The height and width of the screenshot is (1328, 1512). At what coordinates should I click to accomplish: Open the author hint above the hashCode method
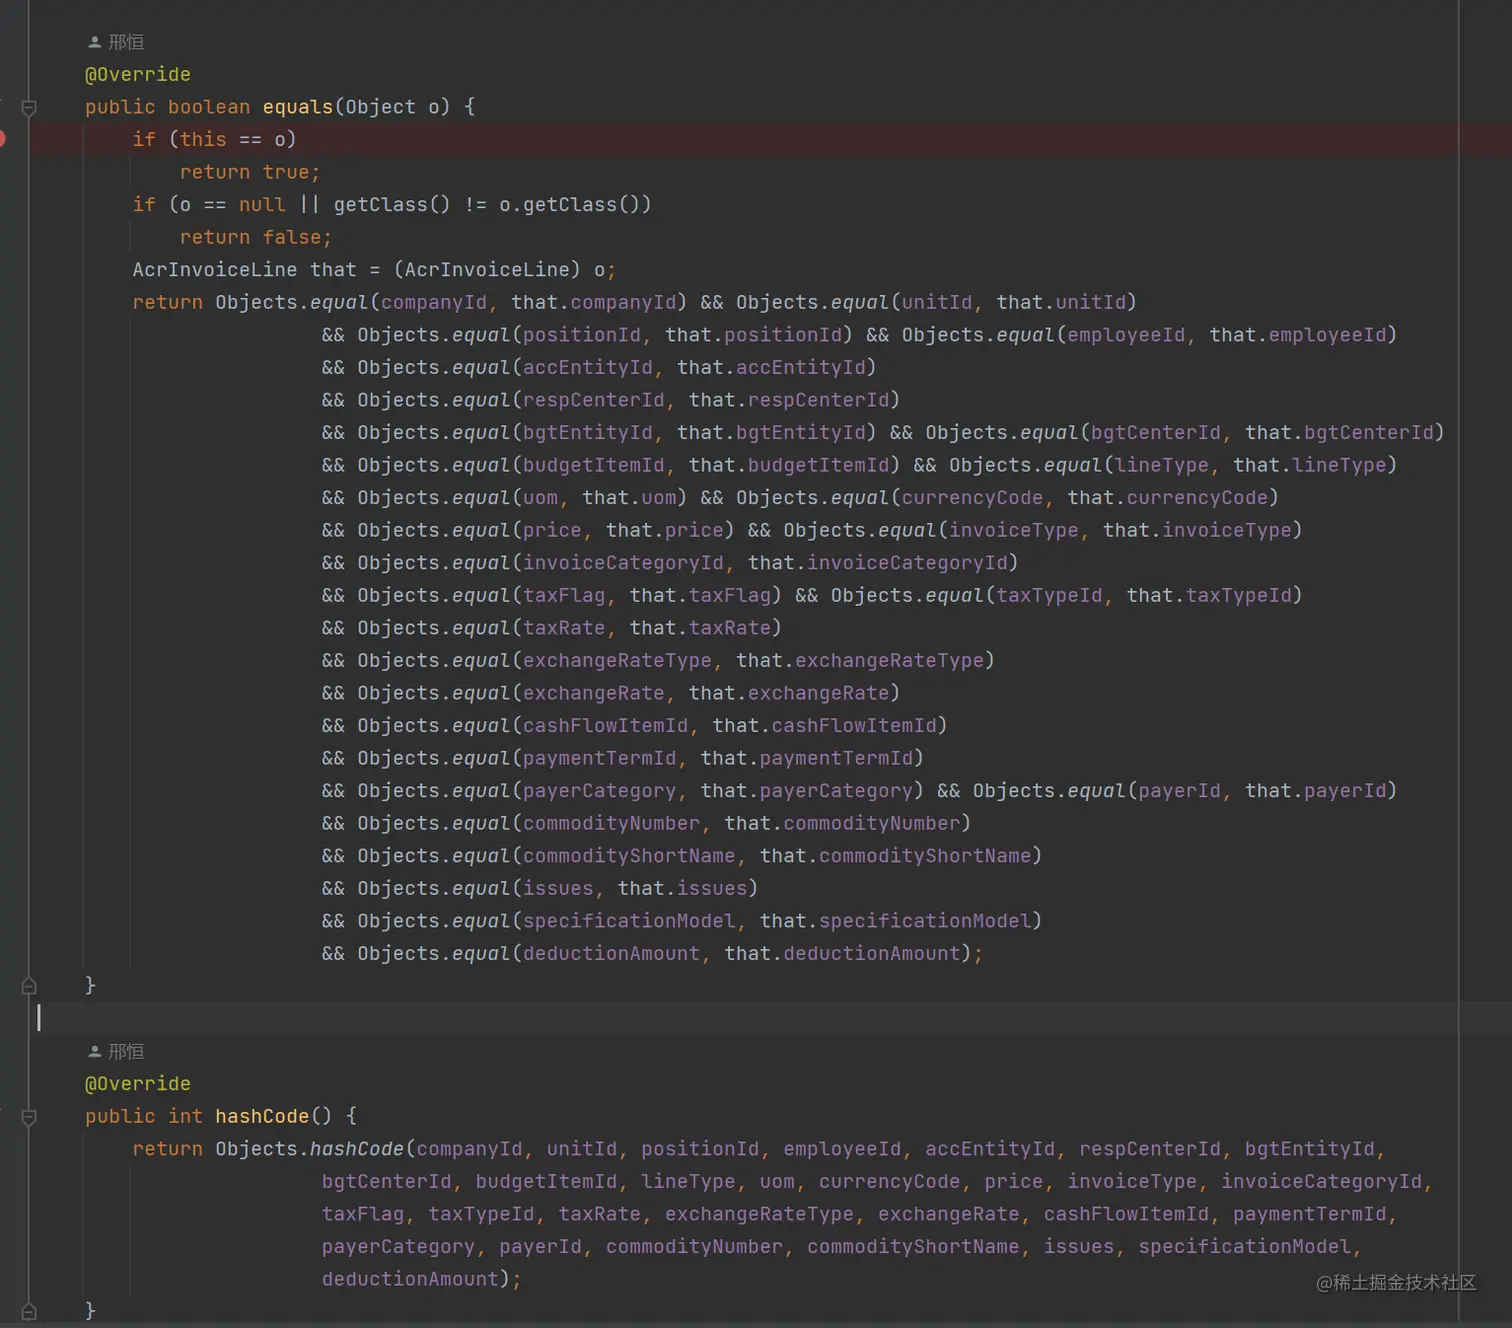click(x=116, y=1052)
